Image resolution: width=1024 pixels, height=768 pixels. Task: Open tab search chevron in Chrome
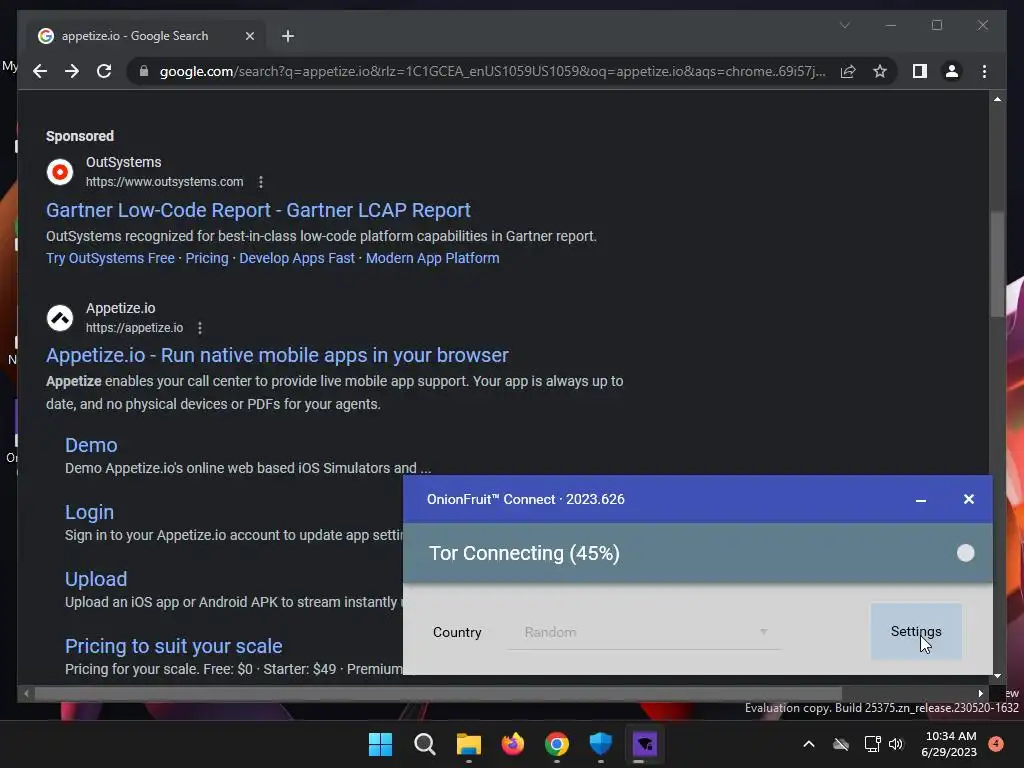click(844, 25)
